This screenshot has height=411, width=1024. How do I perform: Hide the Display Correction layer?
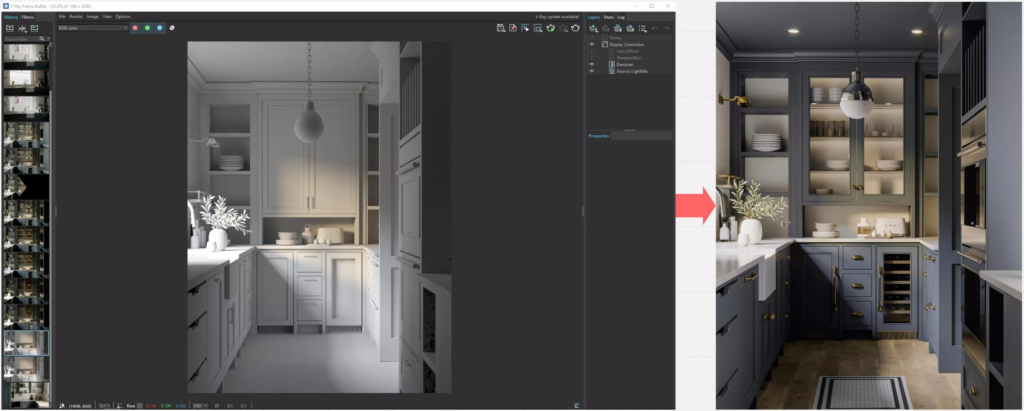click(591, 45)
